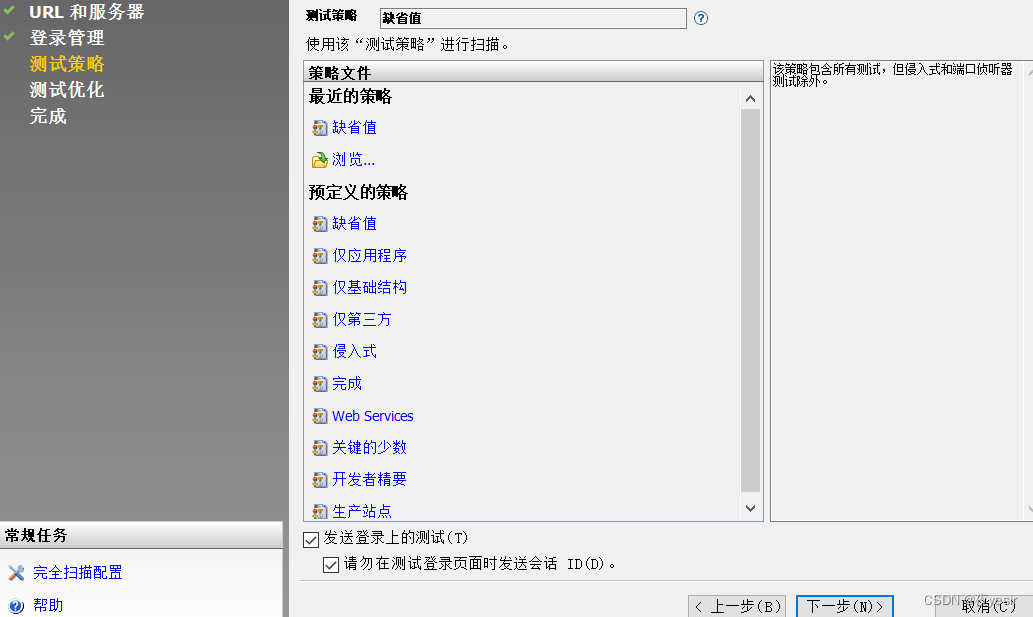Image resolution: width=1033 pixels, height=617 pixels.
Task: Click the policy list scrollbar thumb
Action: point(750,301)
